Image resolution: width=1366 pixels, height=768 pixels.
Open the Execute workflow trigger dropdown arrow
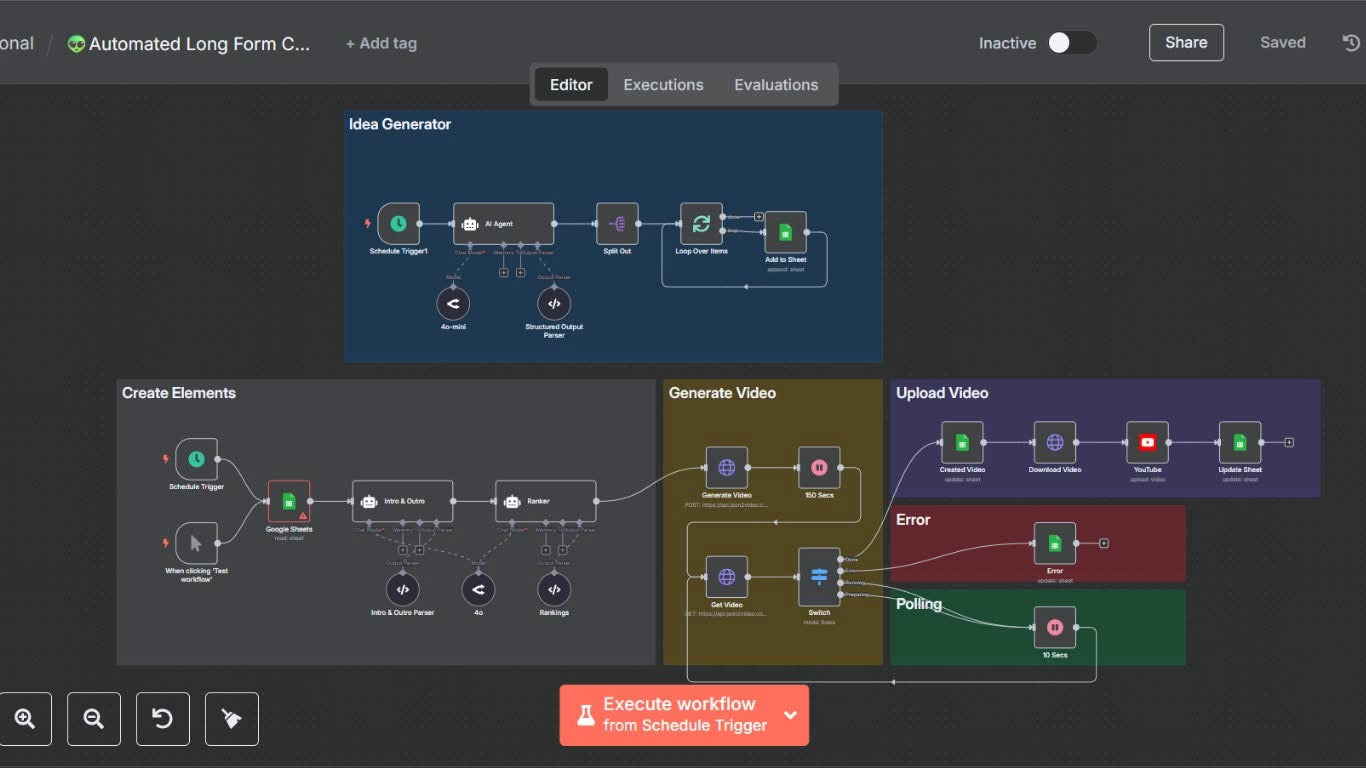[790, 715]
